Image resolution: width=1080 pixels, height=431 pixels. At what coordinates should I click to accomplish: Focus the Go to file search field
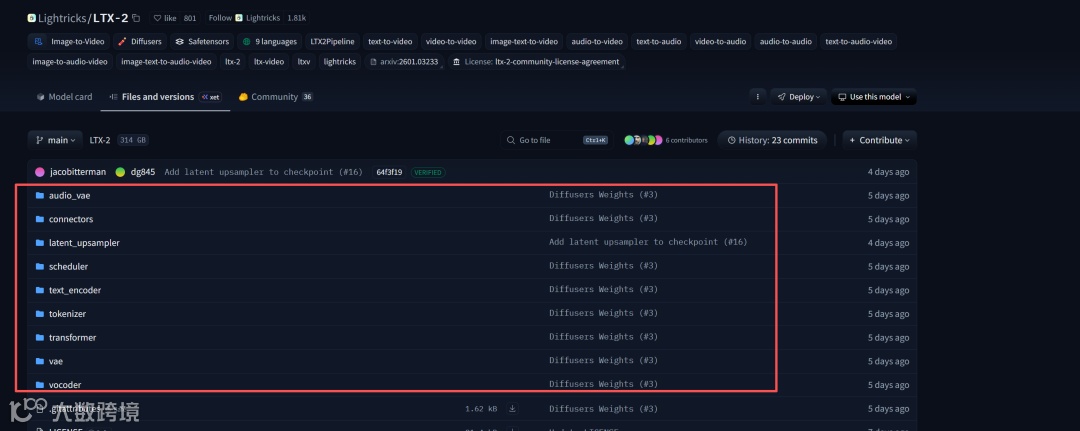pyautogui.click(x=557, y=140)
